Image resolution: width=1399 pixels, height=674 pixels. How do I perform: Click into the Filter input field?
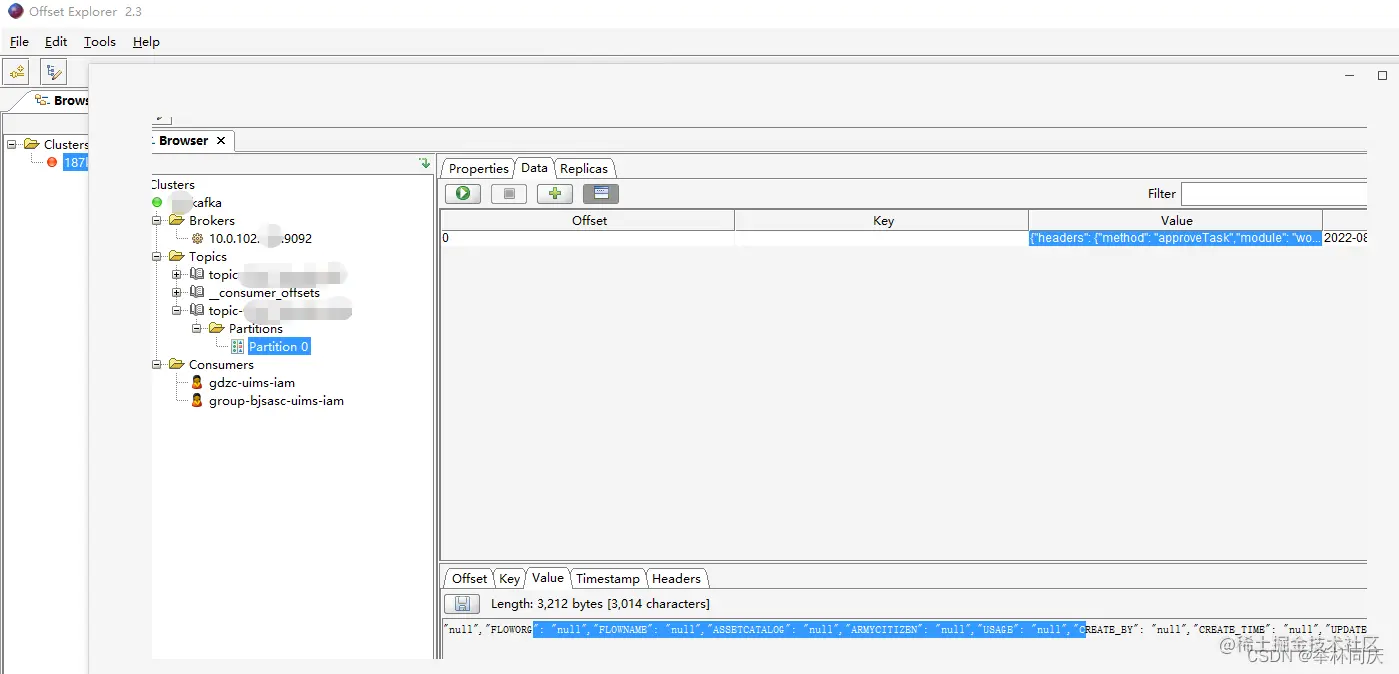click(1273, 194)
